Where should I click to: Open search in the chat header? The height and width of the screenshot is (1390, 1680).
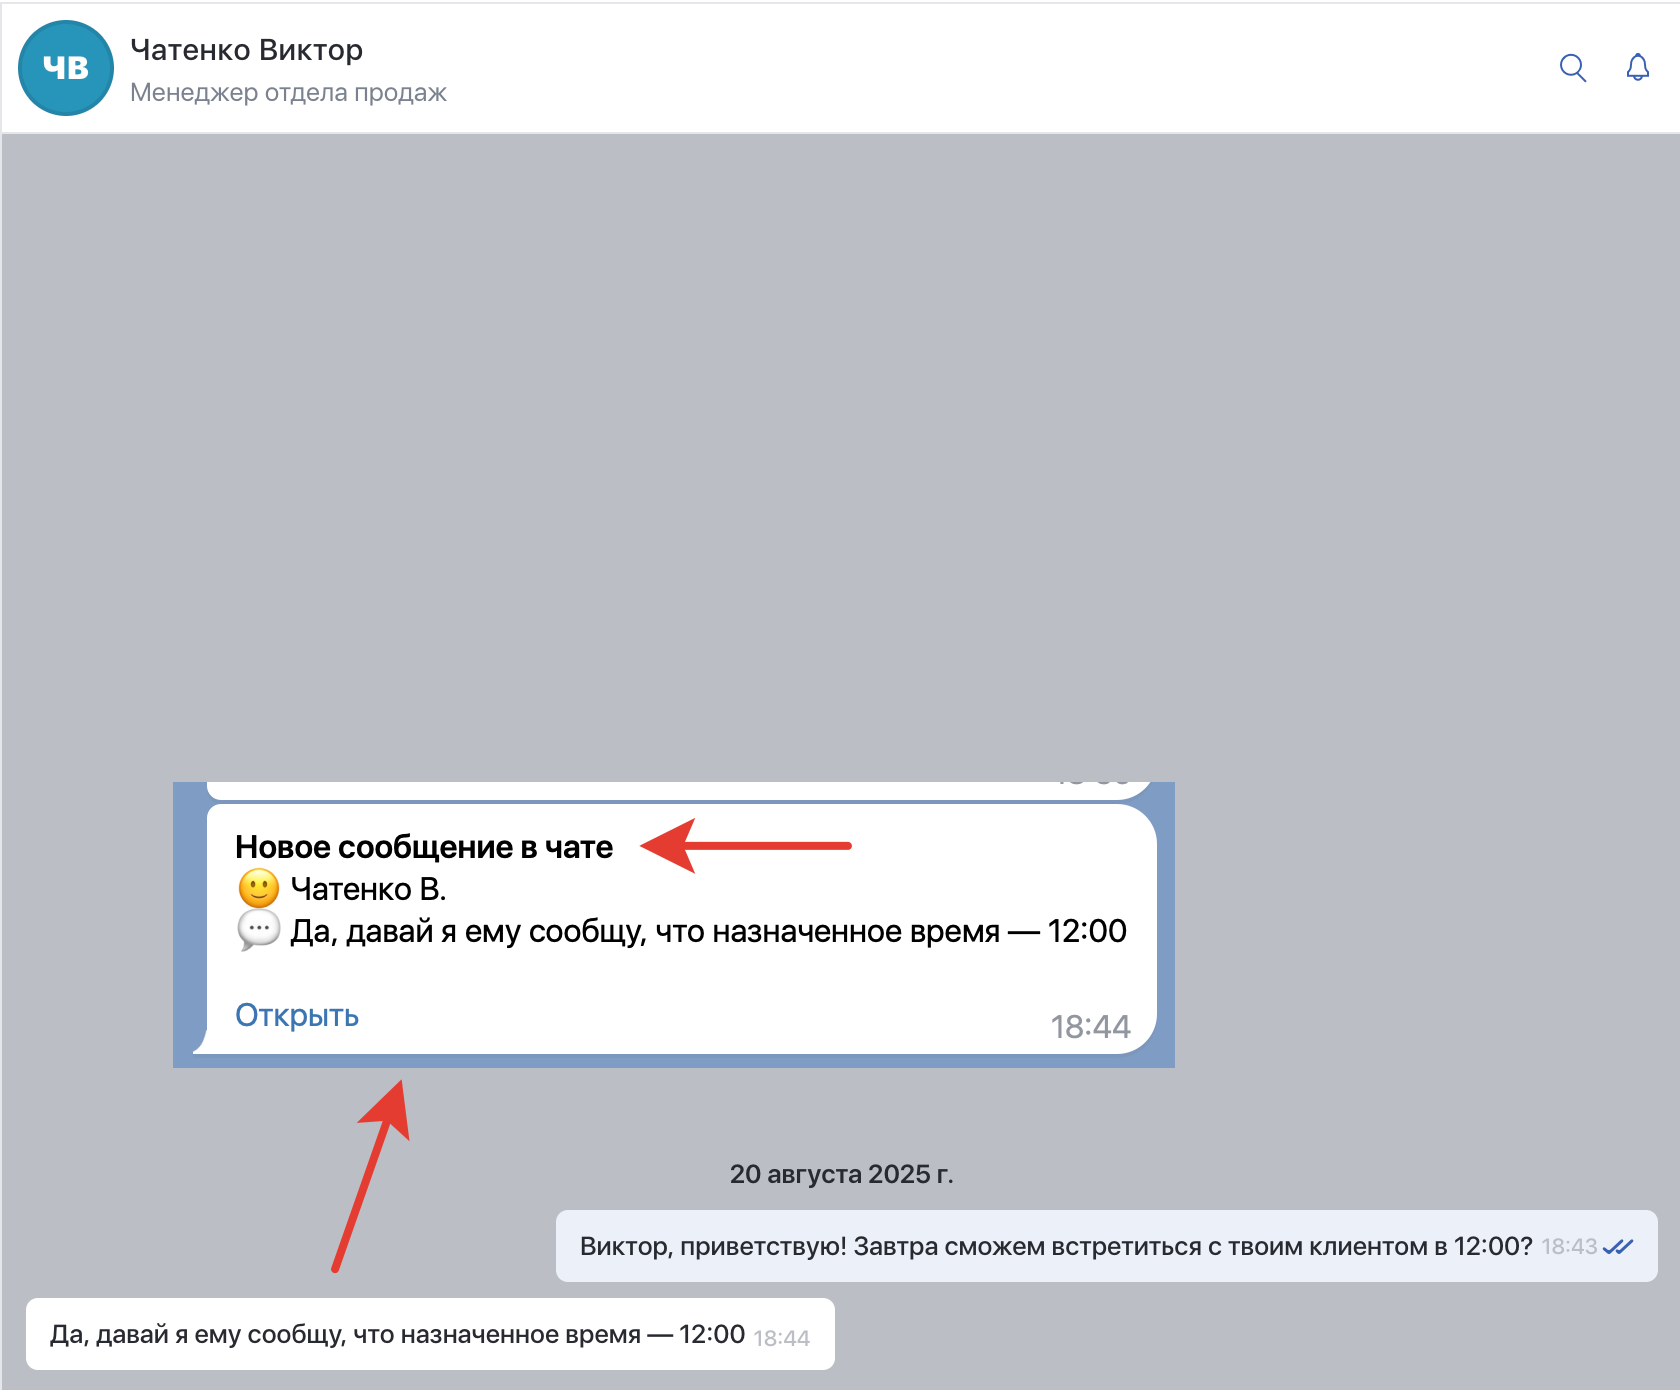point(1573,68)
